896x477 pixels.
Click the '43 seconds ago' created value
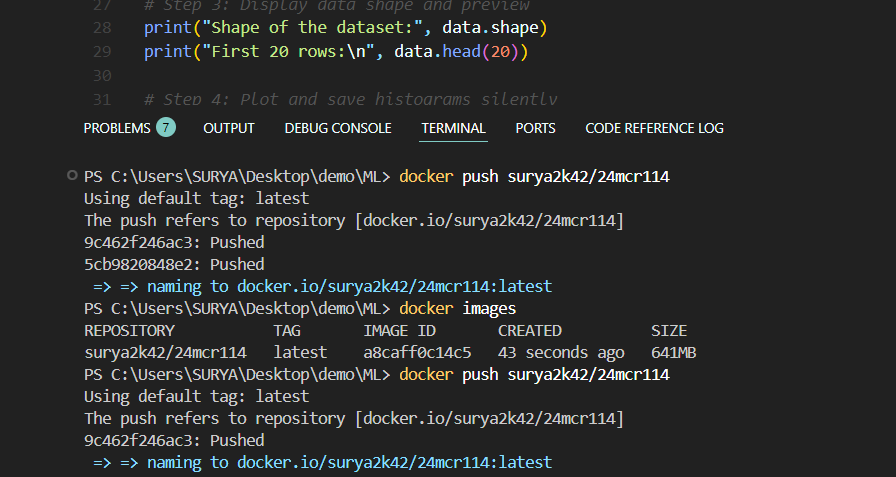click(561, 352)
